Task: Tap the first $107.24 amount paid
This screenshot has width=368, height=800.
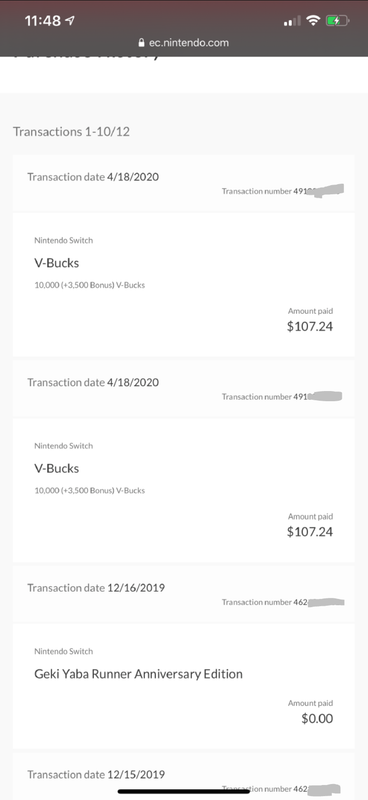Action: pyautogui.click(x=310, y=327)
